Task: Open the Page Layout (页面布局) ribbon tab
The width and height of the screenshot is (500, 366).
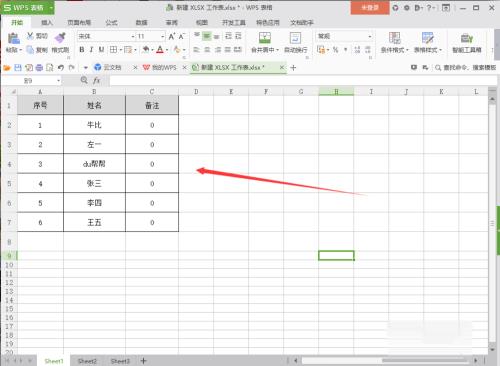Action: (x=79, y=22)
